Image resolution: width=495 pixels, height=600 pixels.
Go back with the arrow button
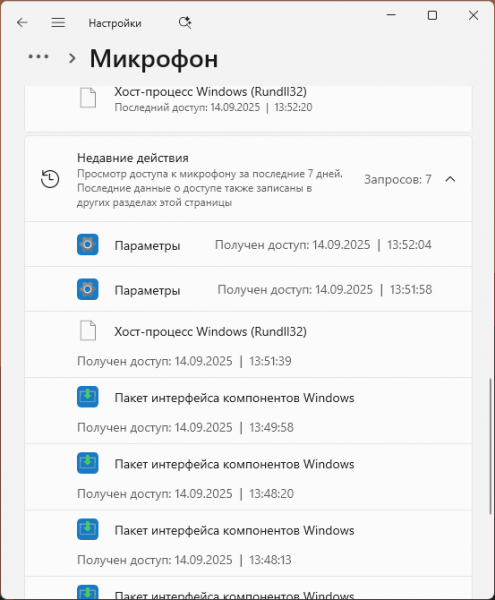click(x=22, y=23)
